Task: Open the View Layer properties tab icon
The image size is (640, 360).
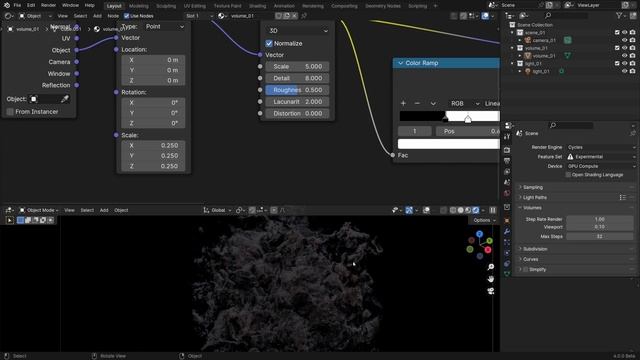Action: tap(507, 171)
